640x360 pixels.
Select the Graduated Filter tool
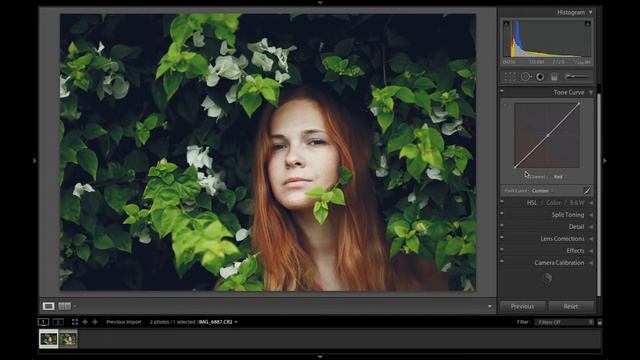pyautogui.click(x=554, y=77)
